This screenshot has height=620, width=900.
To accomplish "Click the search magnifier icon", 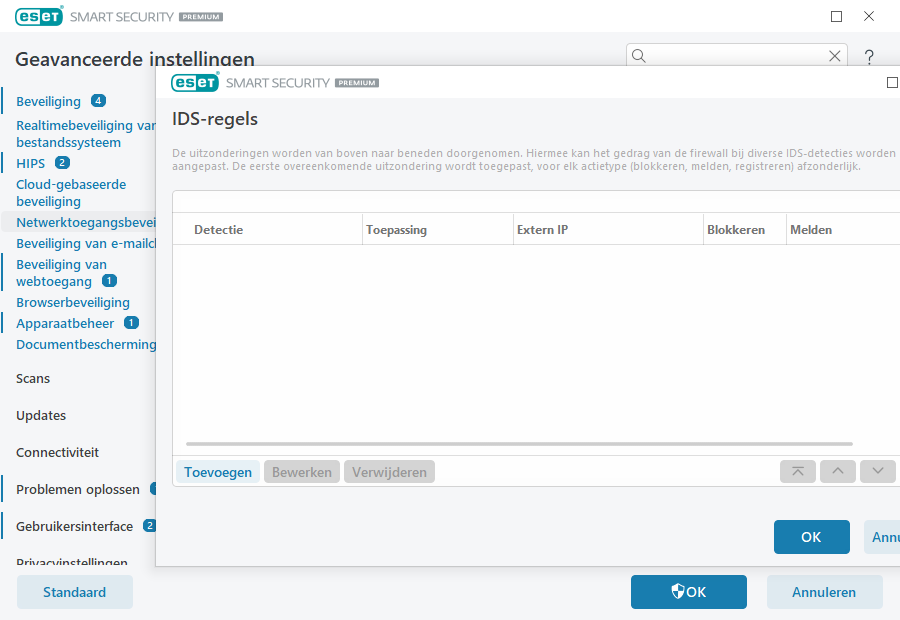I will [639, 56].
